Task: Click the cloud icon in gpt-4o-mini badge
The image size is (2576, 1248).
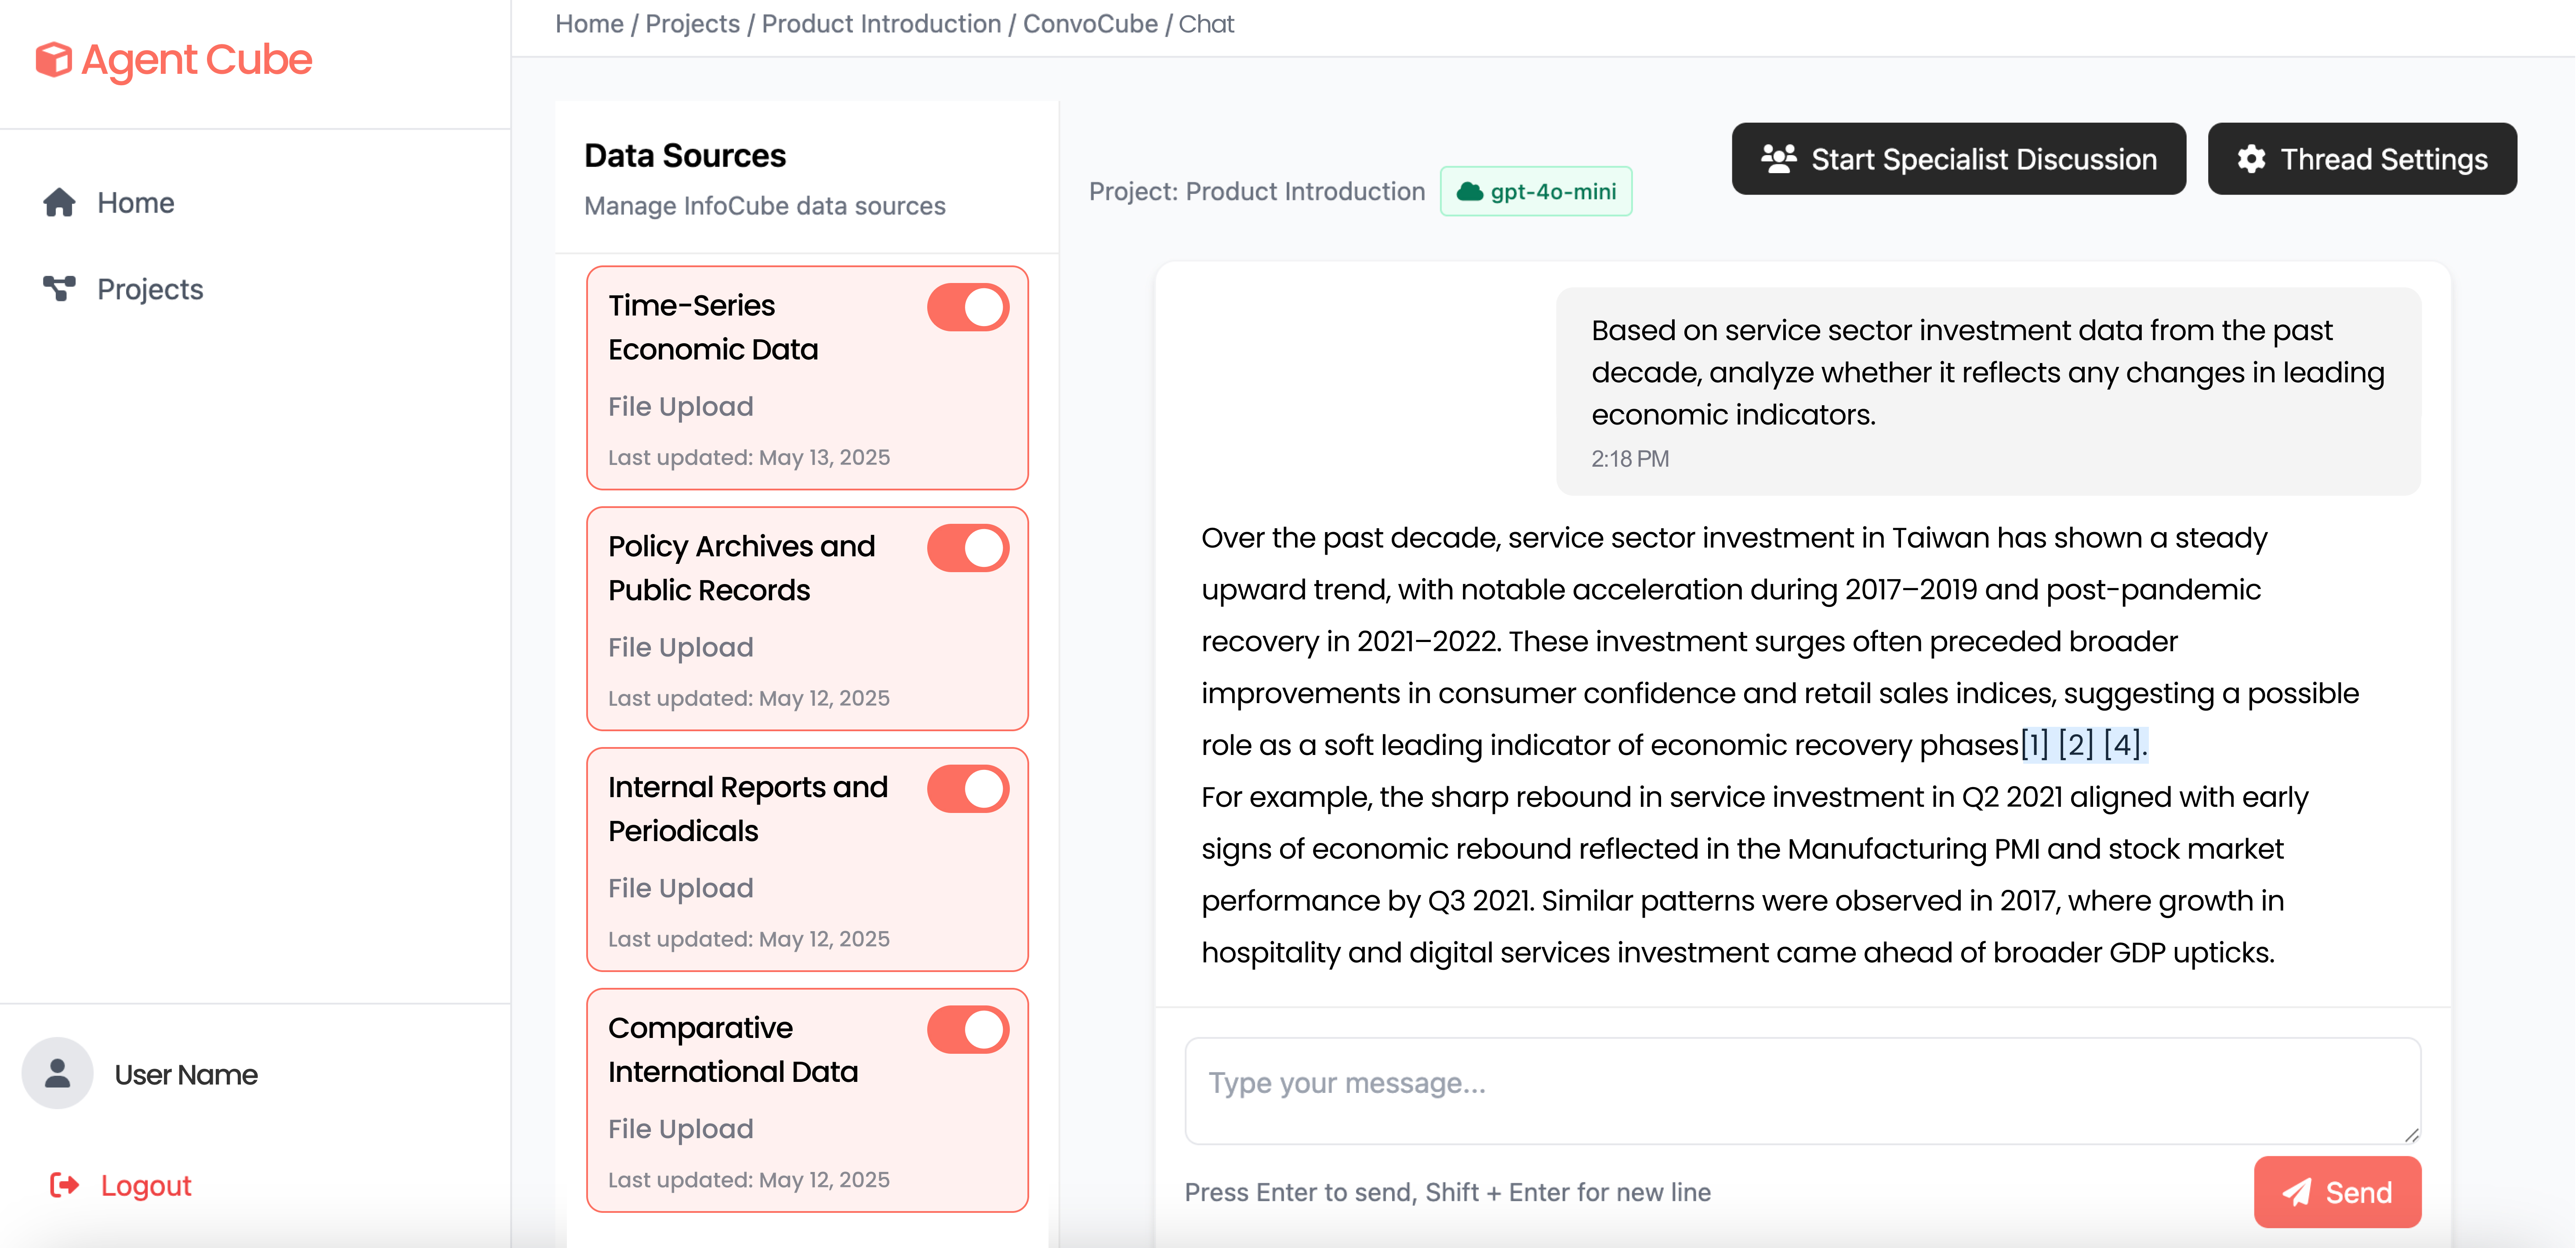Action: pos(1469,192)
